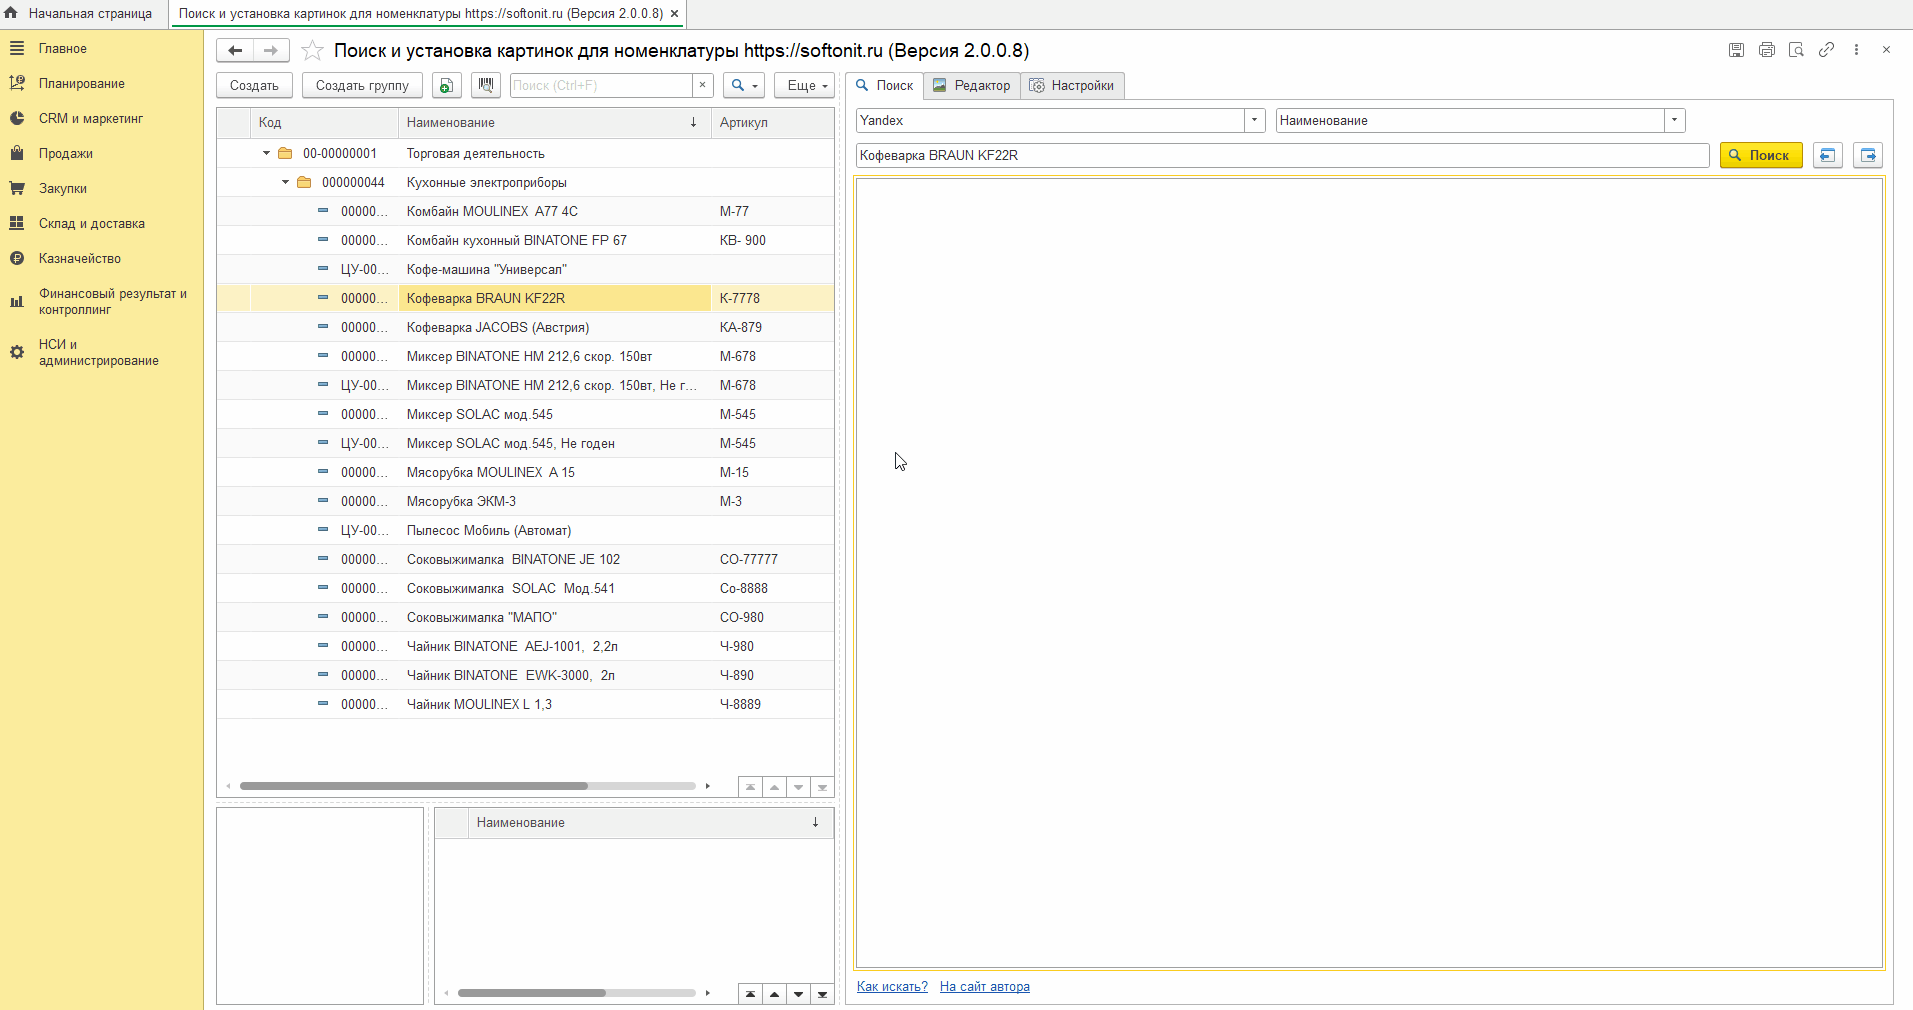Switch to the Редактор tab
Image resolution: width=1913 pixels, height=1010 pixels.
(x=971, y=86)
